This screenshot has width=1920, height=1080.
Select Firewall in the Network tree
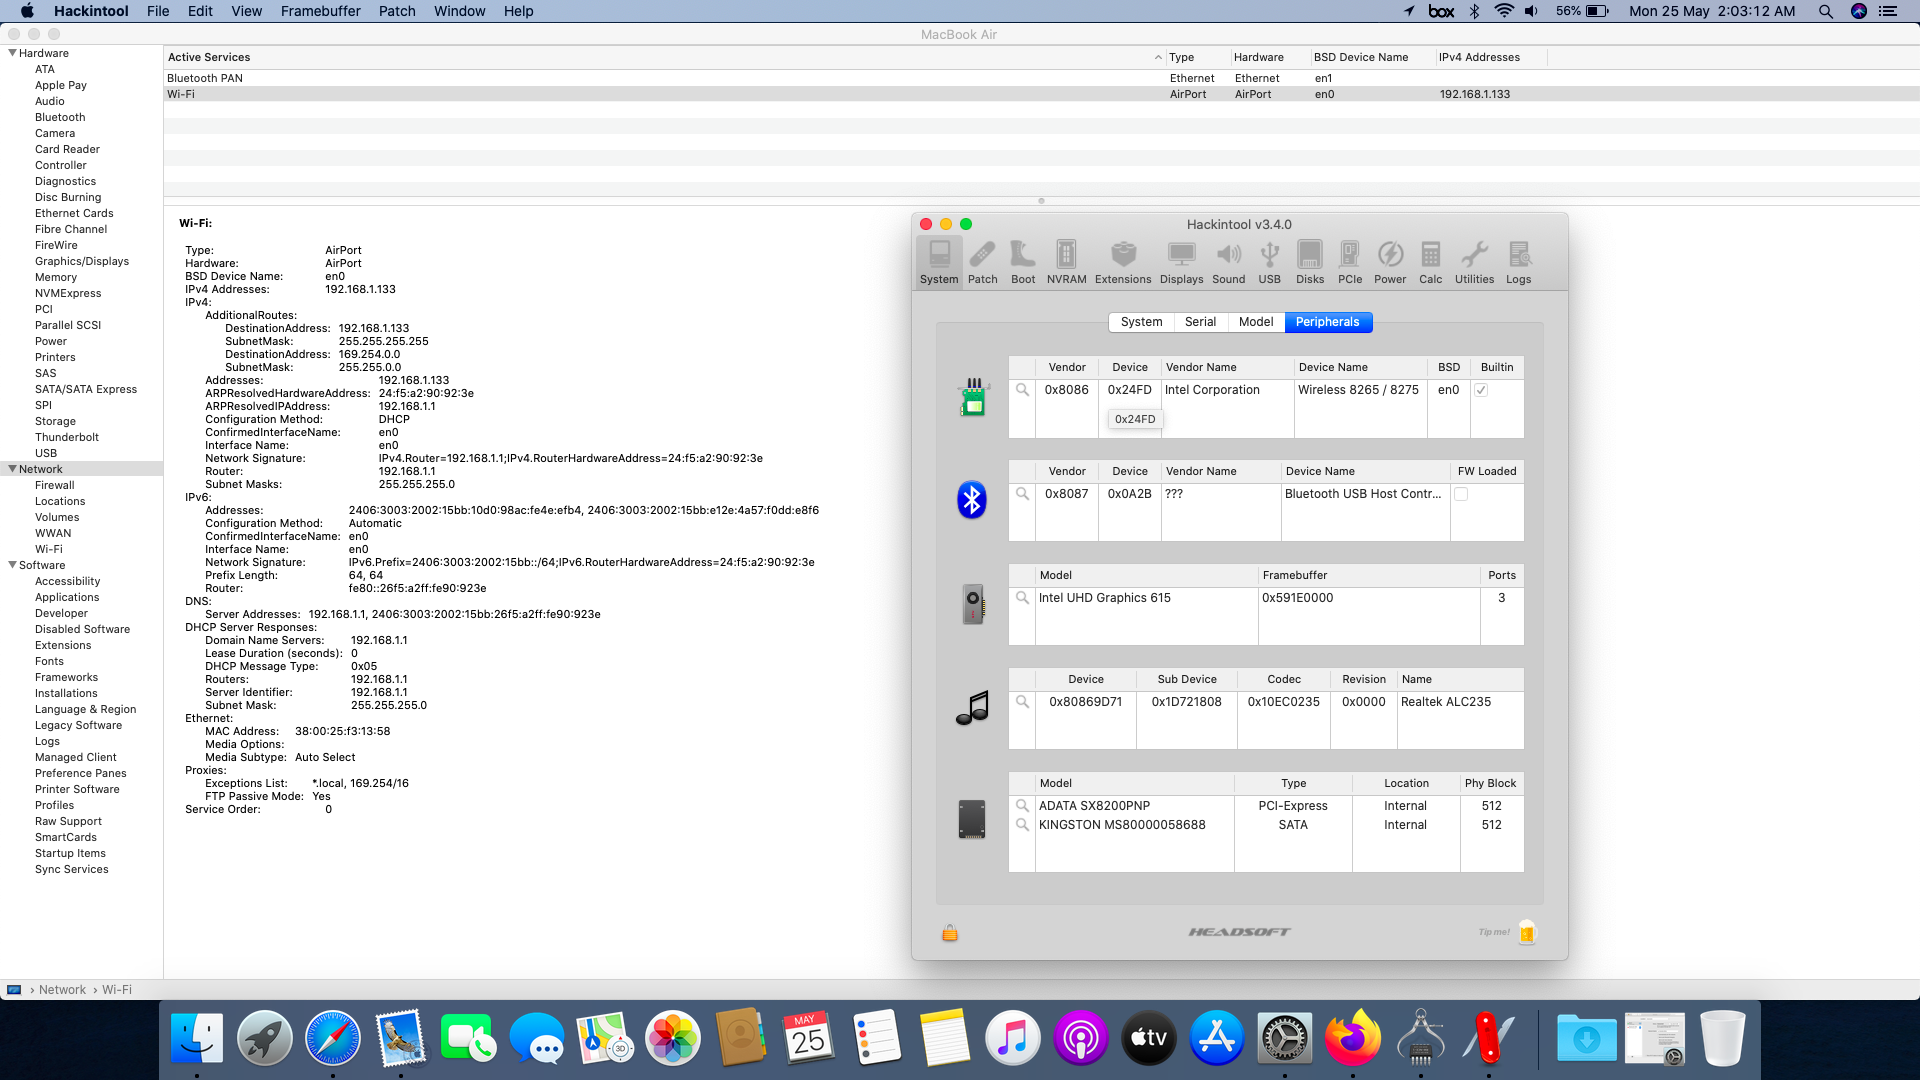point(55,485)
